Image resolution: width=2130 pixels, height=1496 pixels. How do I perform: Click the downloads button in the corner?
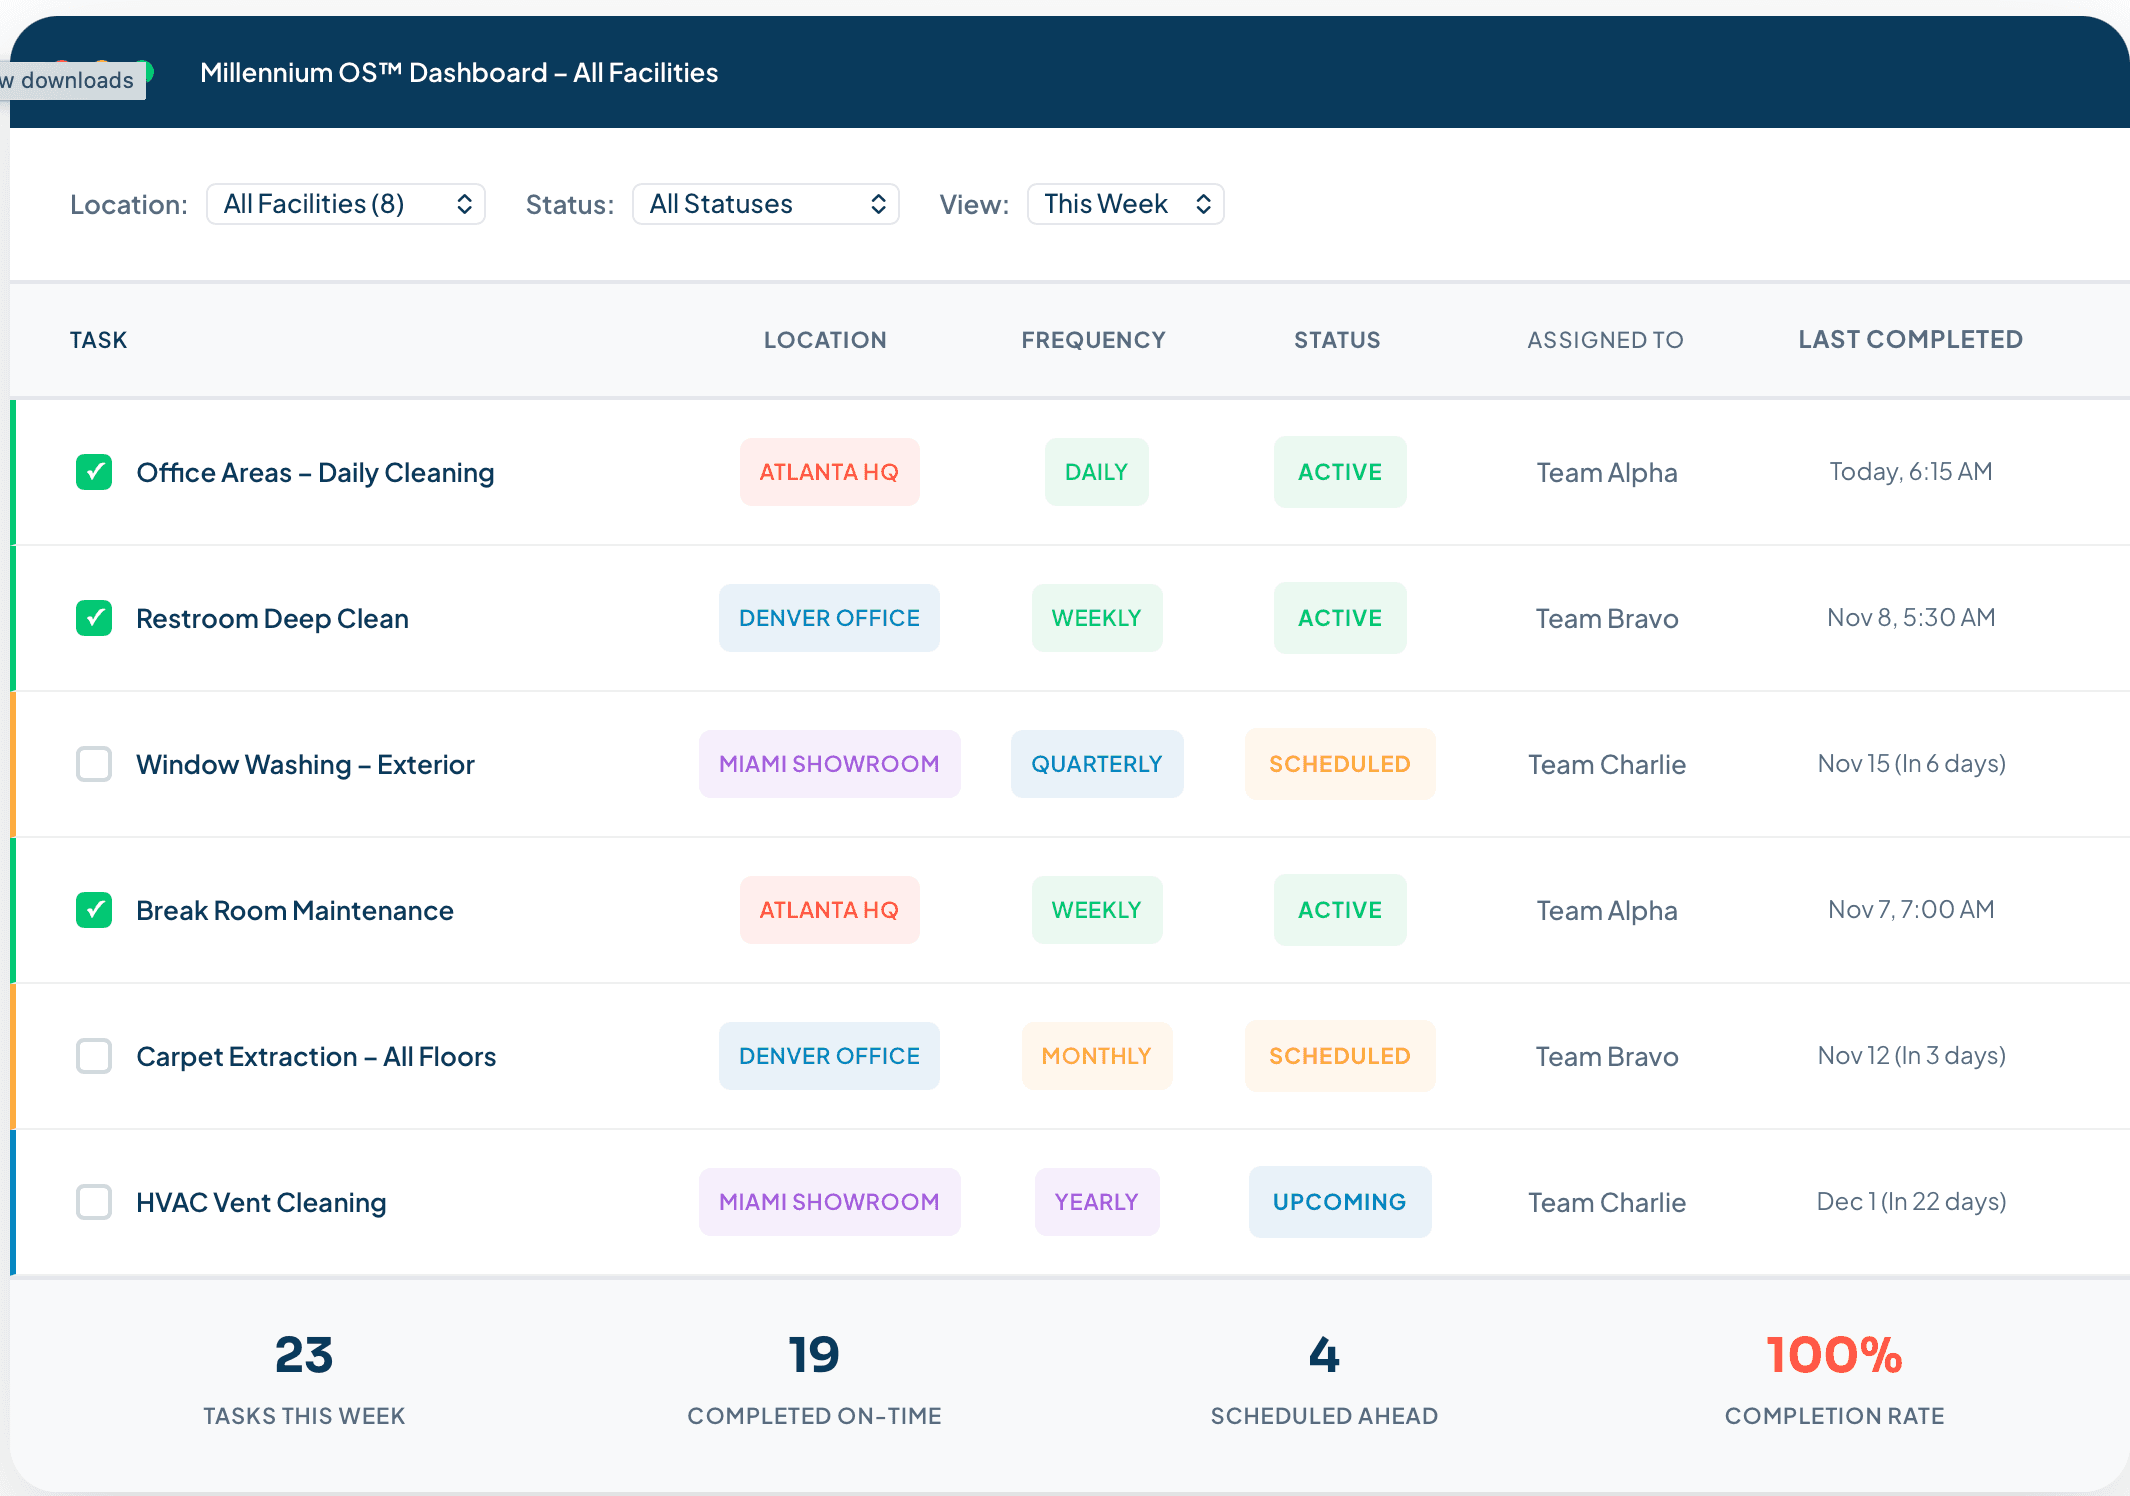tap(66, 80)
